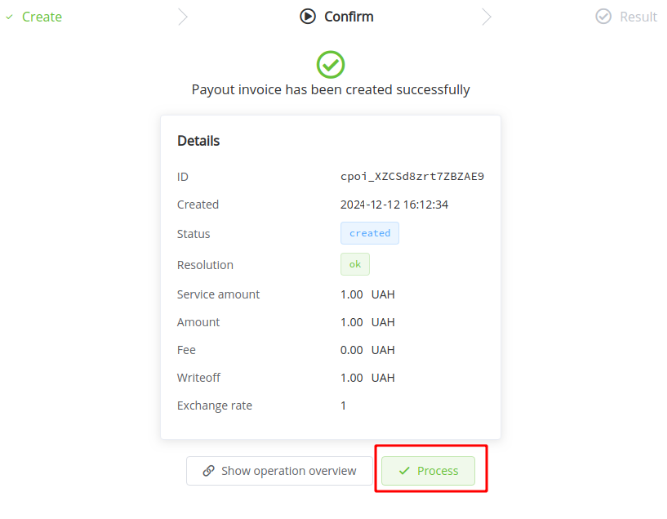
Task: Click the large green success checkmark
Action: point(331,64)
